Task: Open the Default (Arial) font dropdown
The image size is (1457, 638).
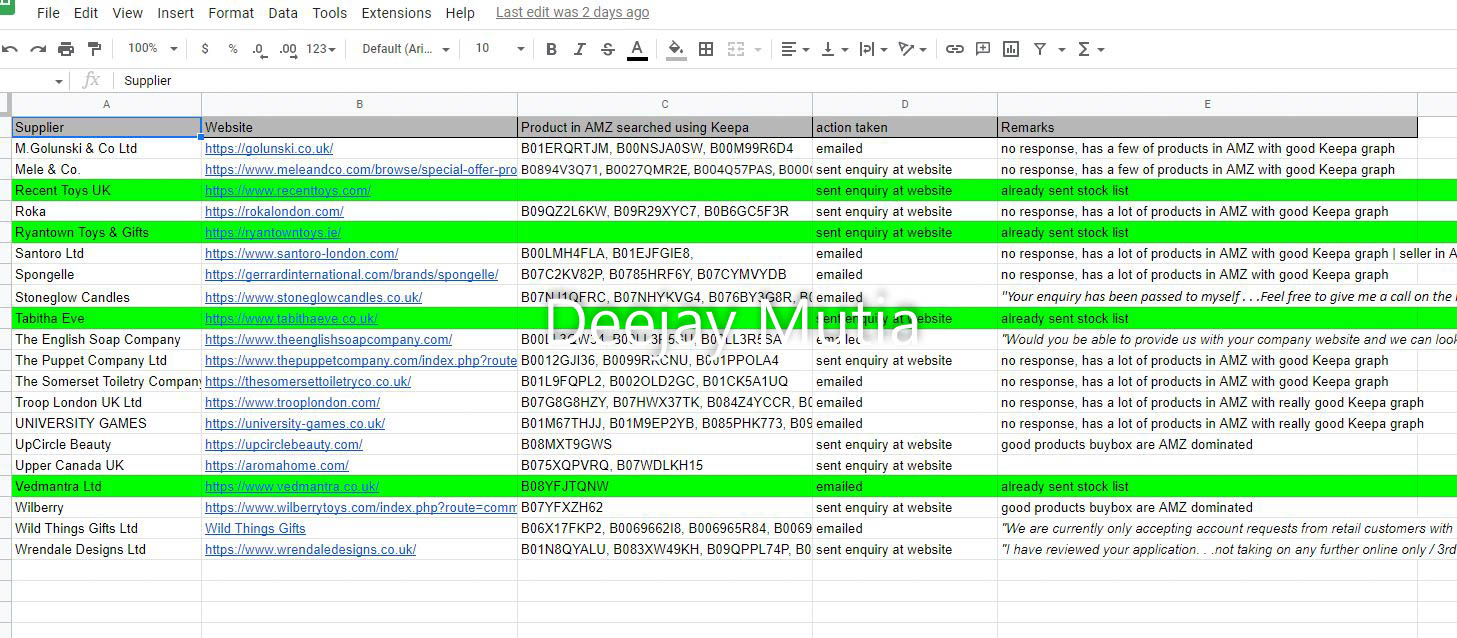Action: tap(406, 49)
